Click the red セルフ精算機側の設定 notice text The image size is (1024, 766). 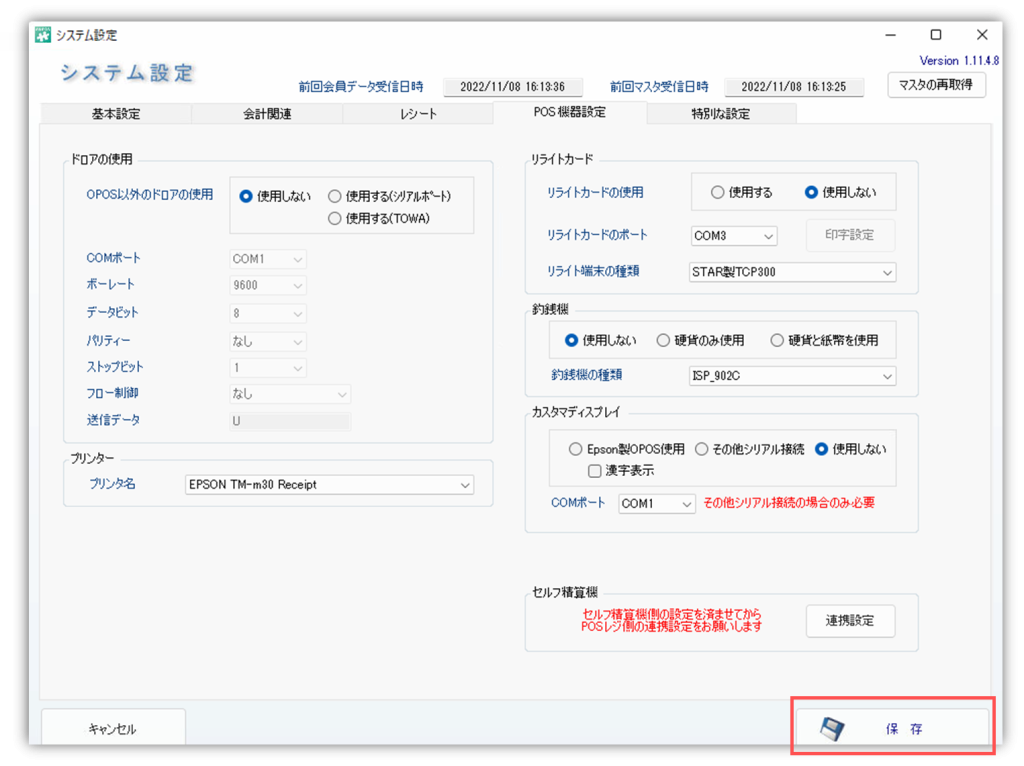671,620
